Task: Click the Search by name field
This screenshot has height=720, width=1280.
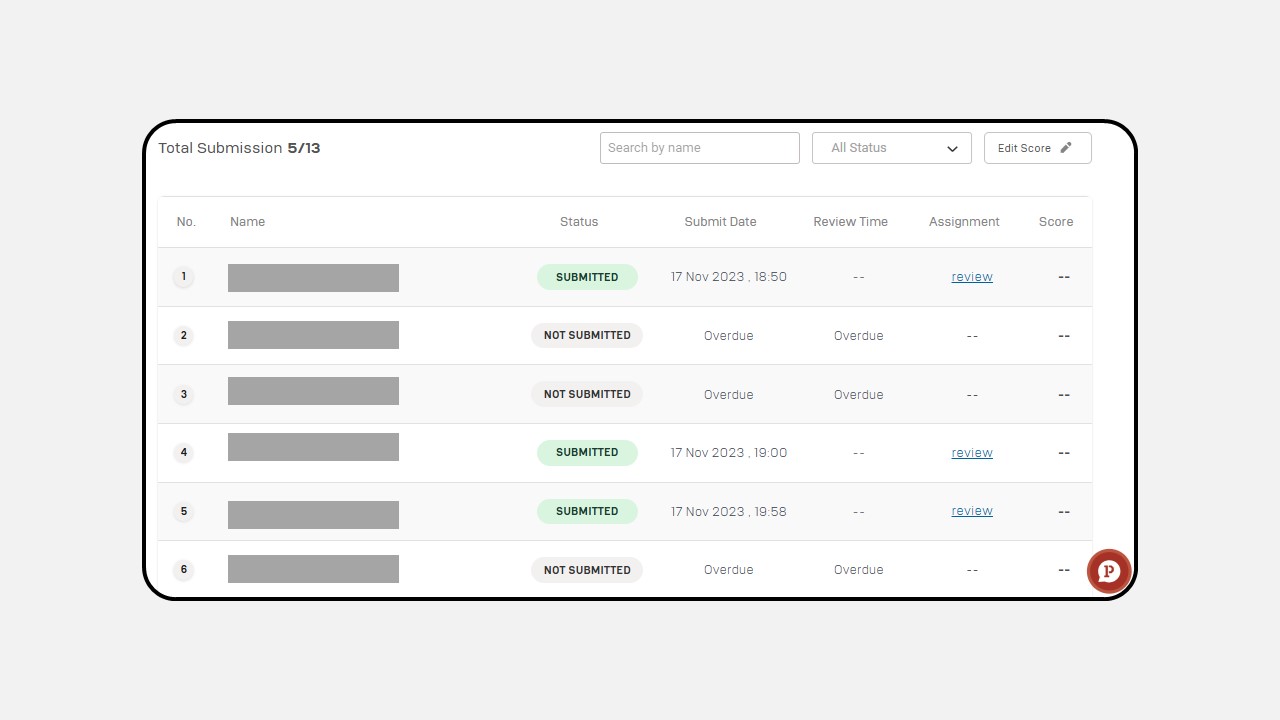Action: (x=700, y=148)
